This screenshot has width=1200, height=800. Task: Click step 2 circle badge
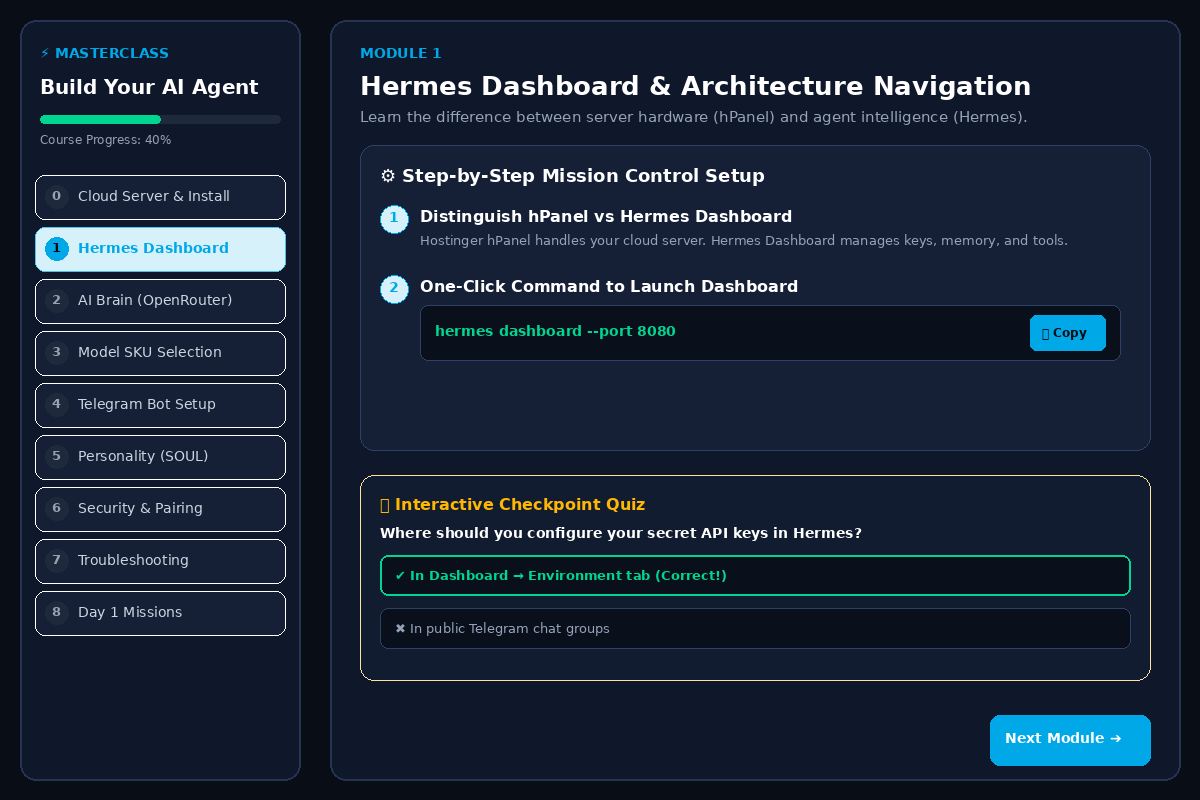[394, 288]
